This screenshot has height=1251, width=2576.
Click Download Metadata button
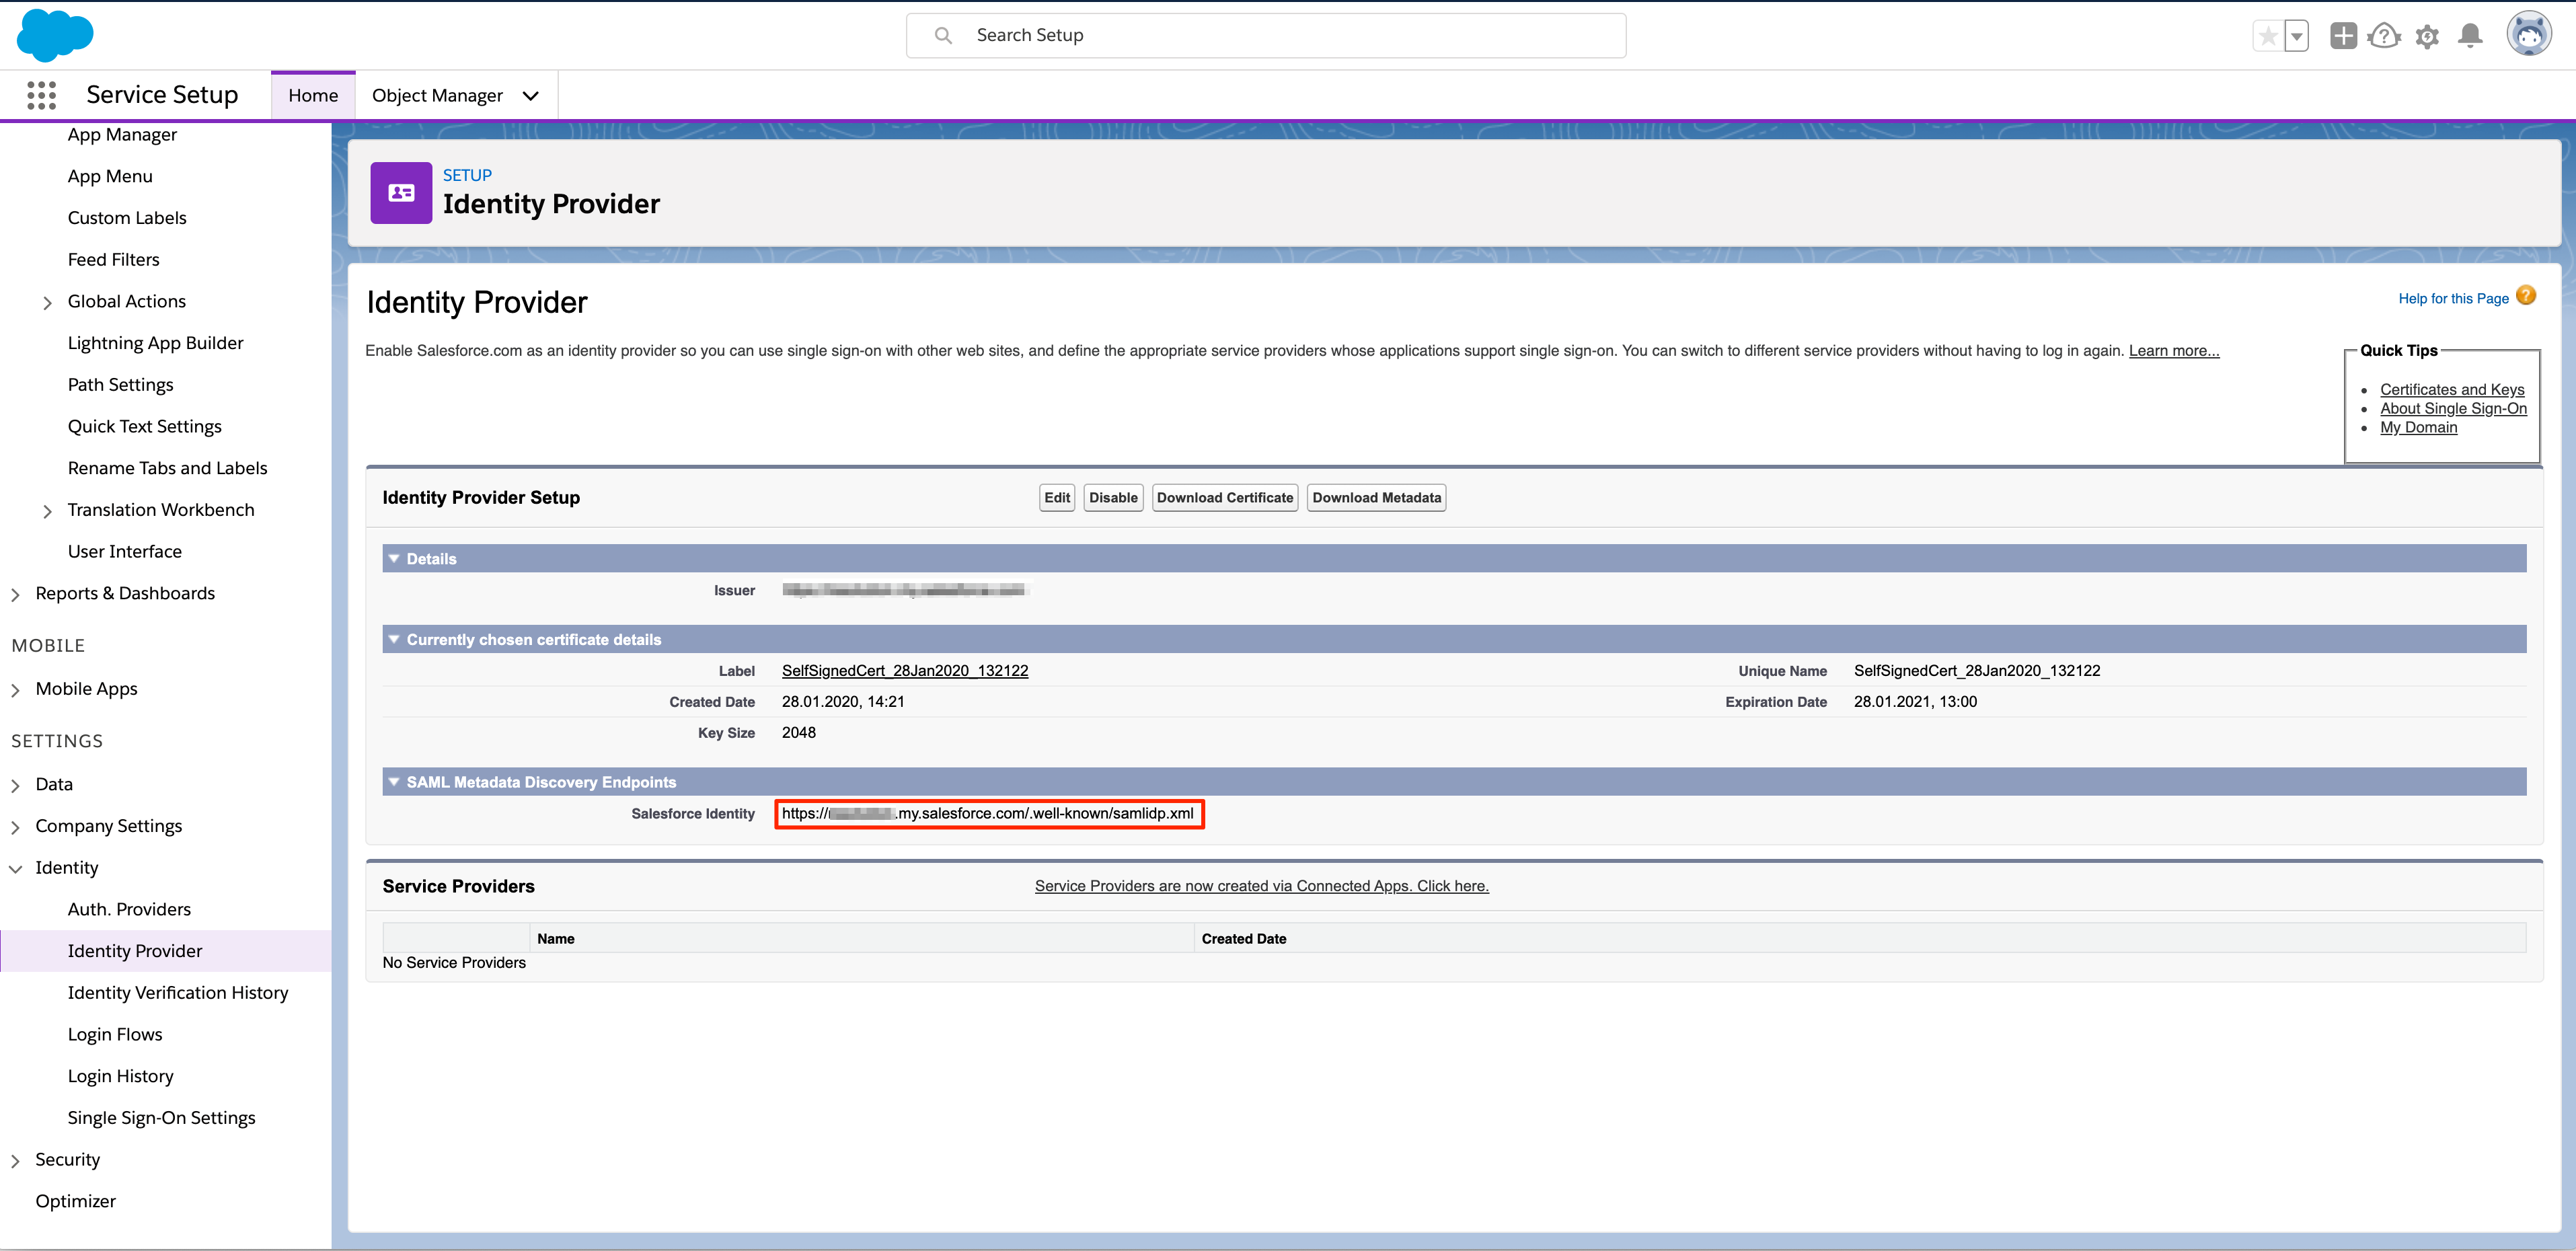(x=1376, y=497)
